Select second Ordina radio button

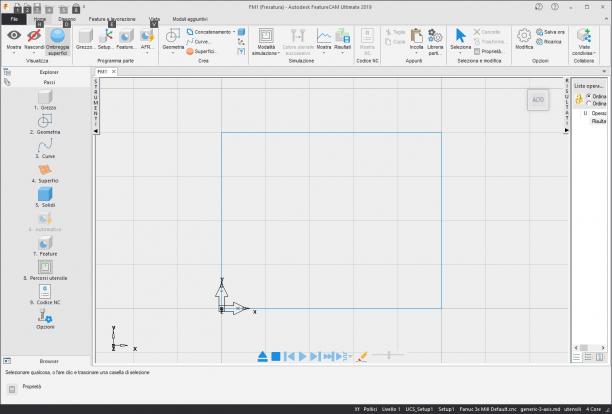[589, 103]
